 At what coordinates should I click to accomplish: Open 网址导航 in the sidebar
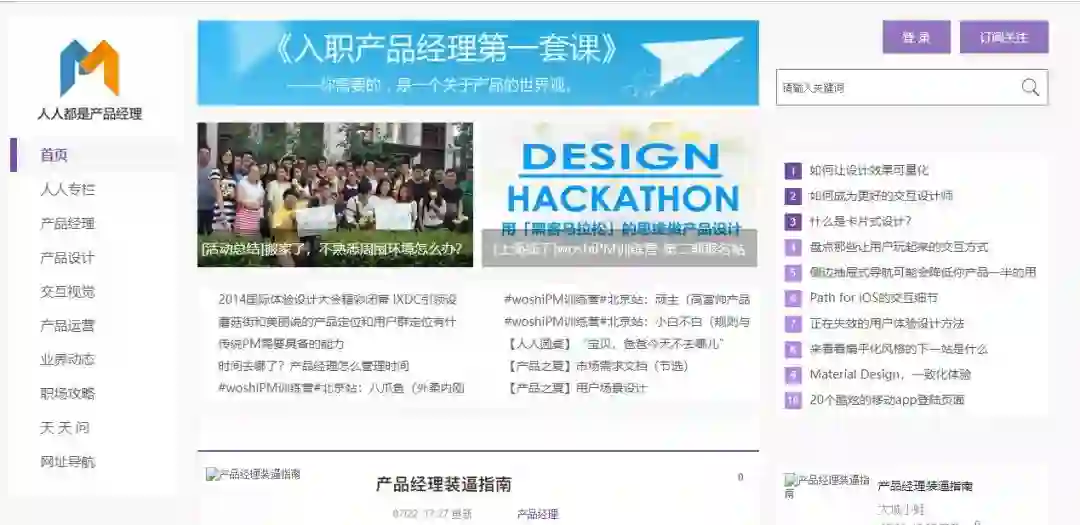point(68,462)
